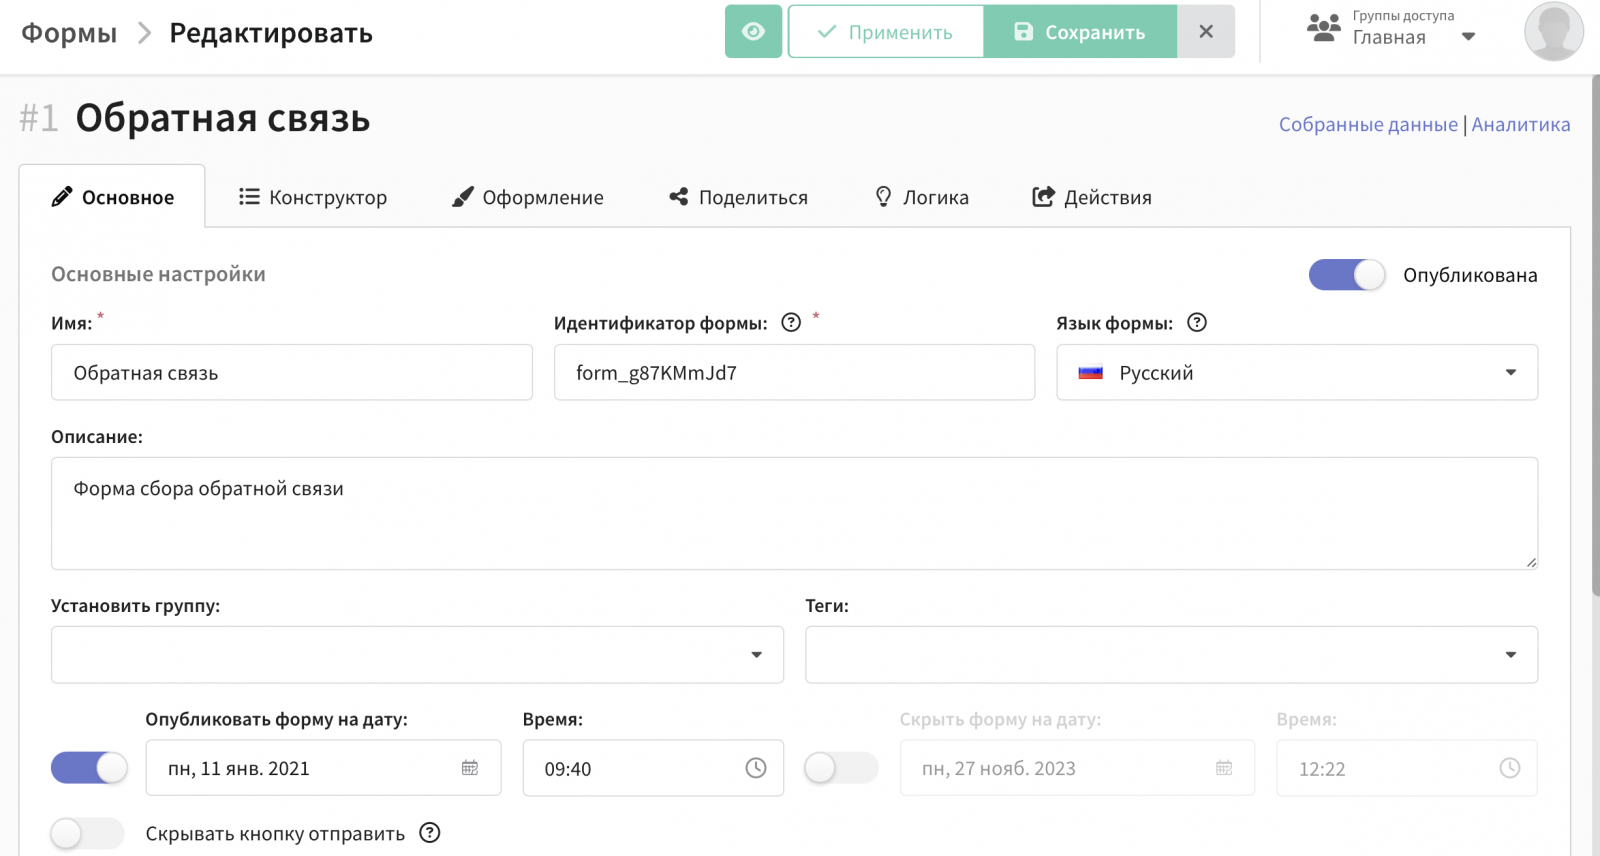This screenshot has height=856, width=1600.
Task: Open the Язык формы language dropdown
Action: [1296, 373]
